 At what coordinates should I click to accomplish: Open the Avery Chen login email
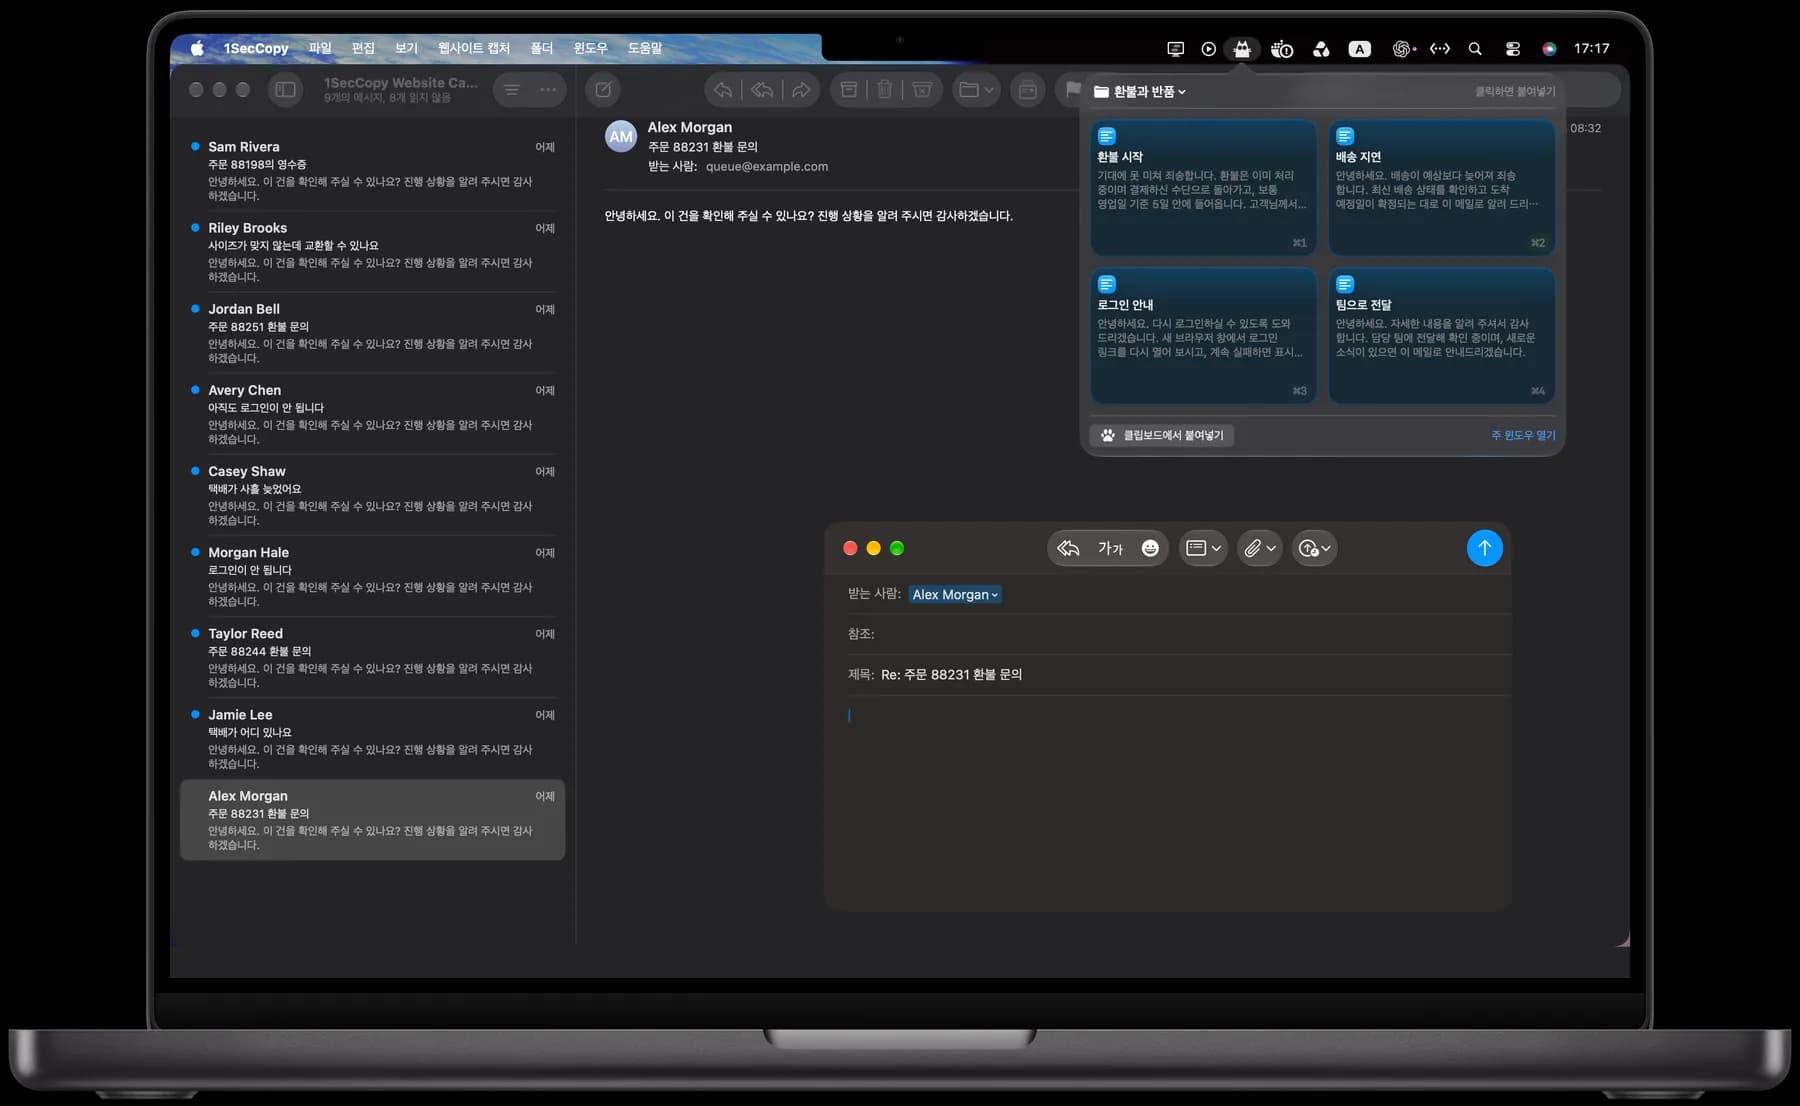[x=372, y=414]
